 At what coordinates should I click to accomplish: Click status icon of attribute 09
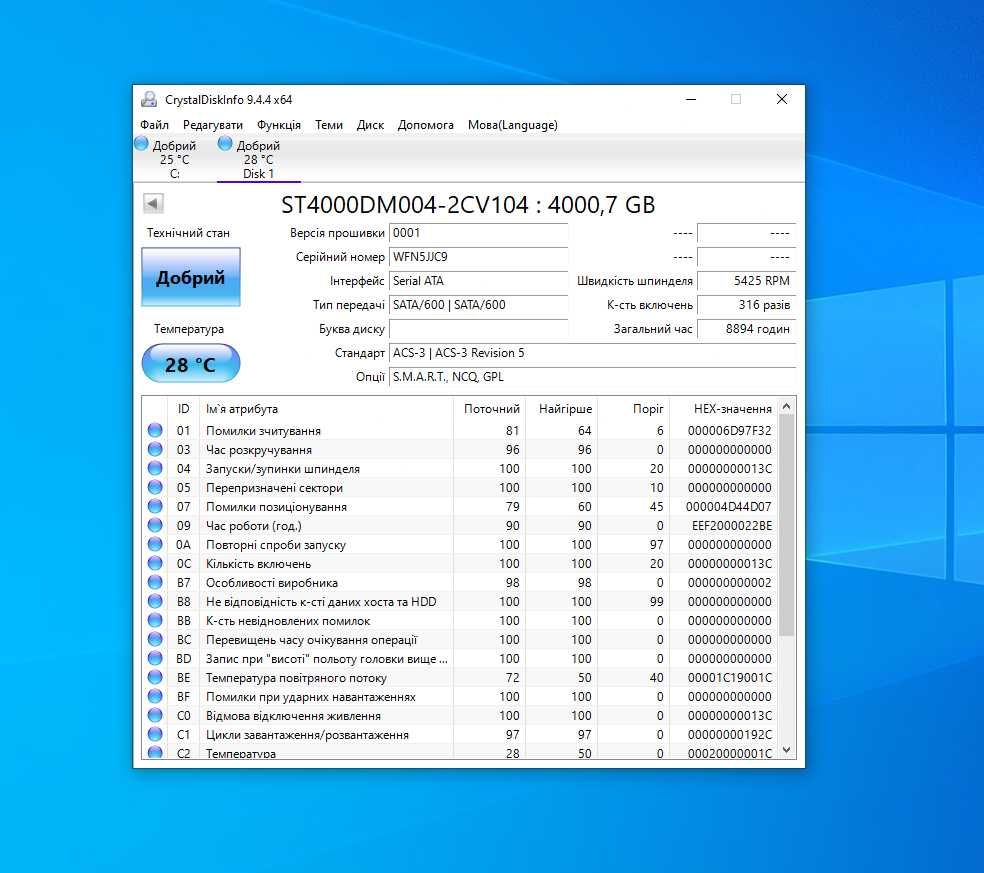point(155,525)
